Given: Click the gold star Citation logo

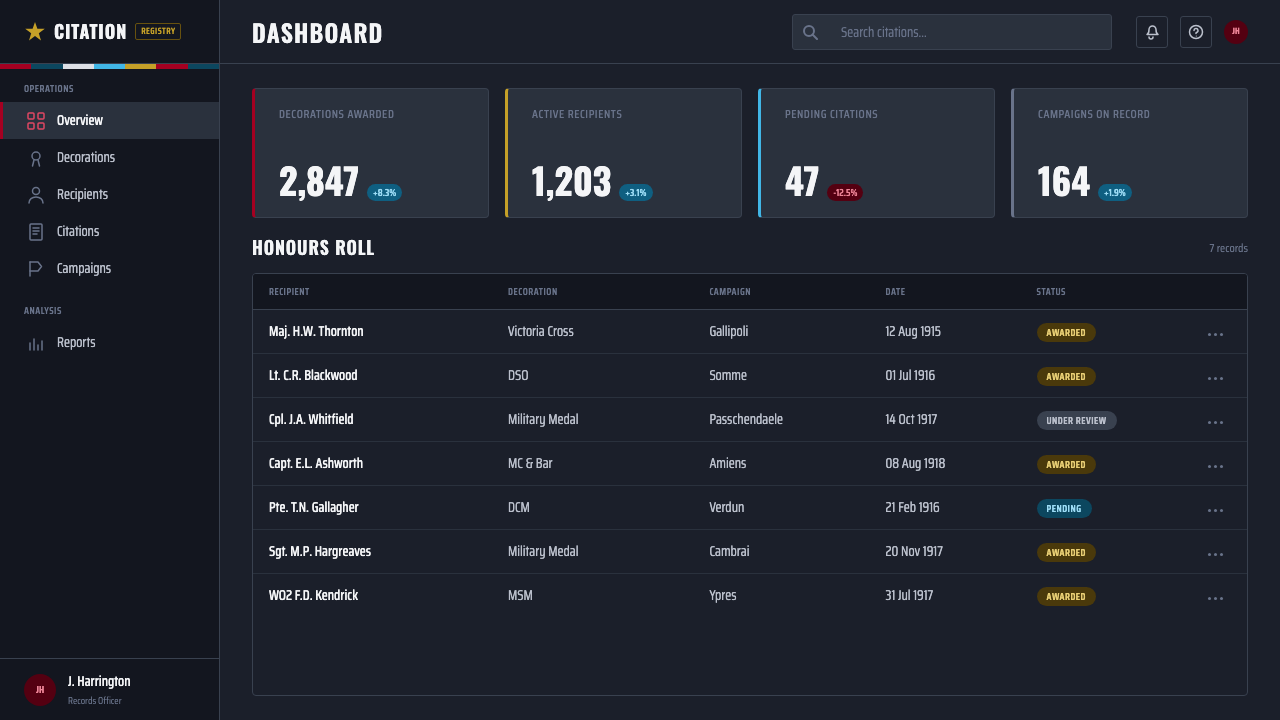Looking at the screenshot, I should click(x=35, y=32).
